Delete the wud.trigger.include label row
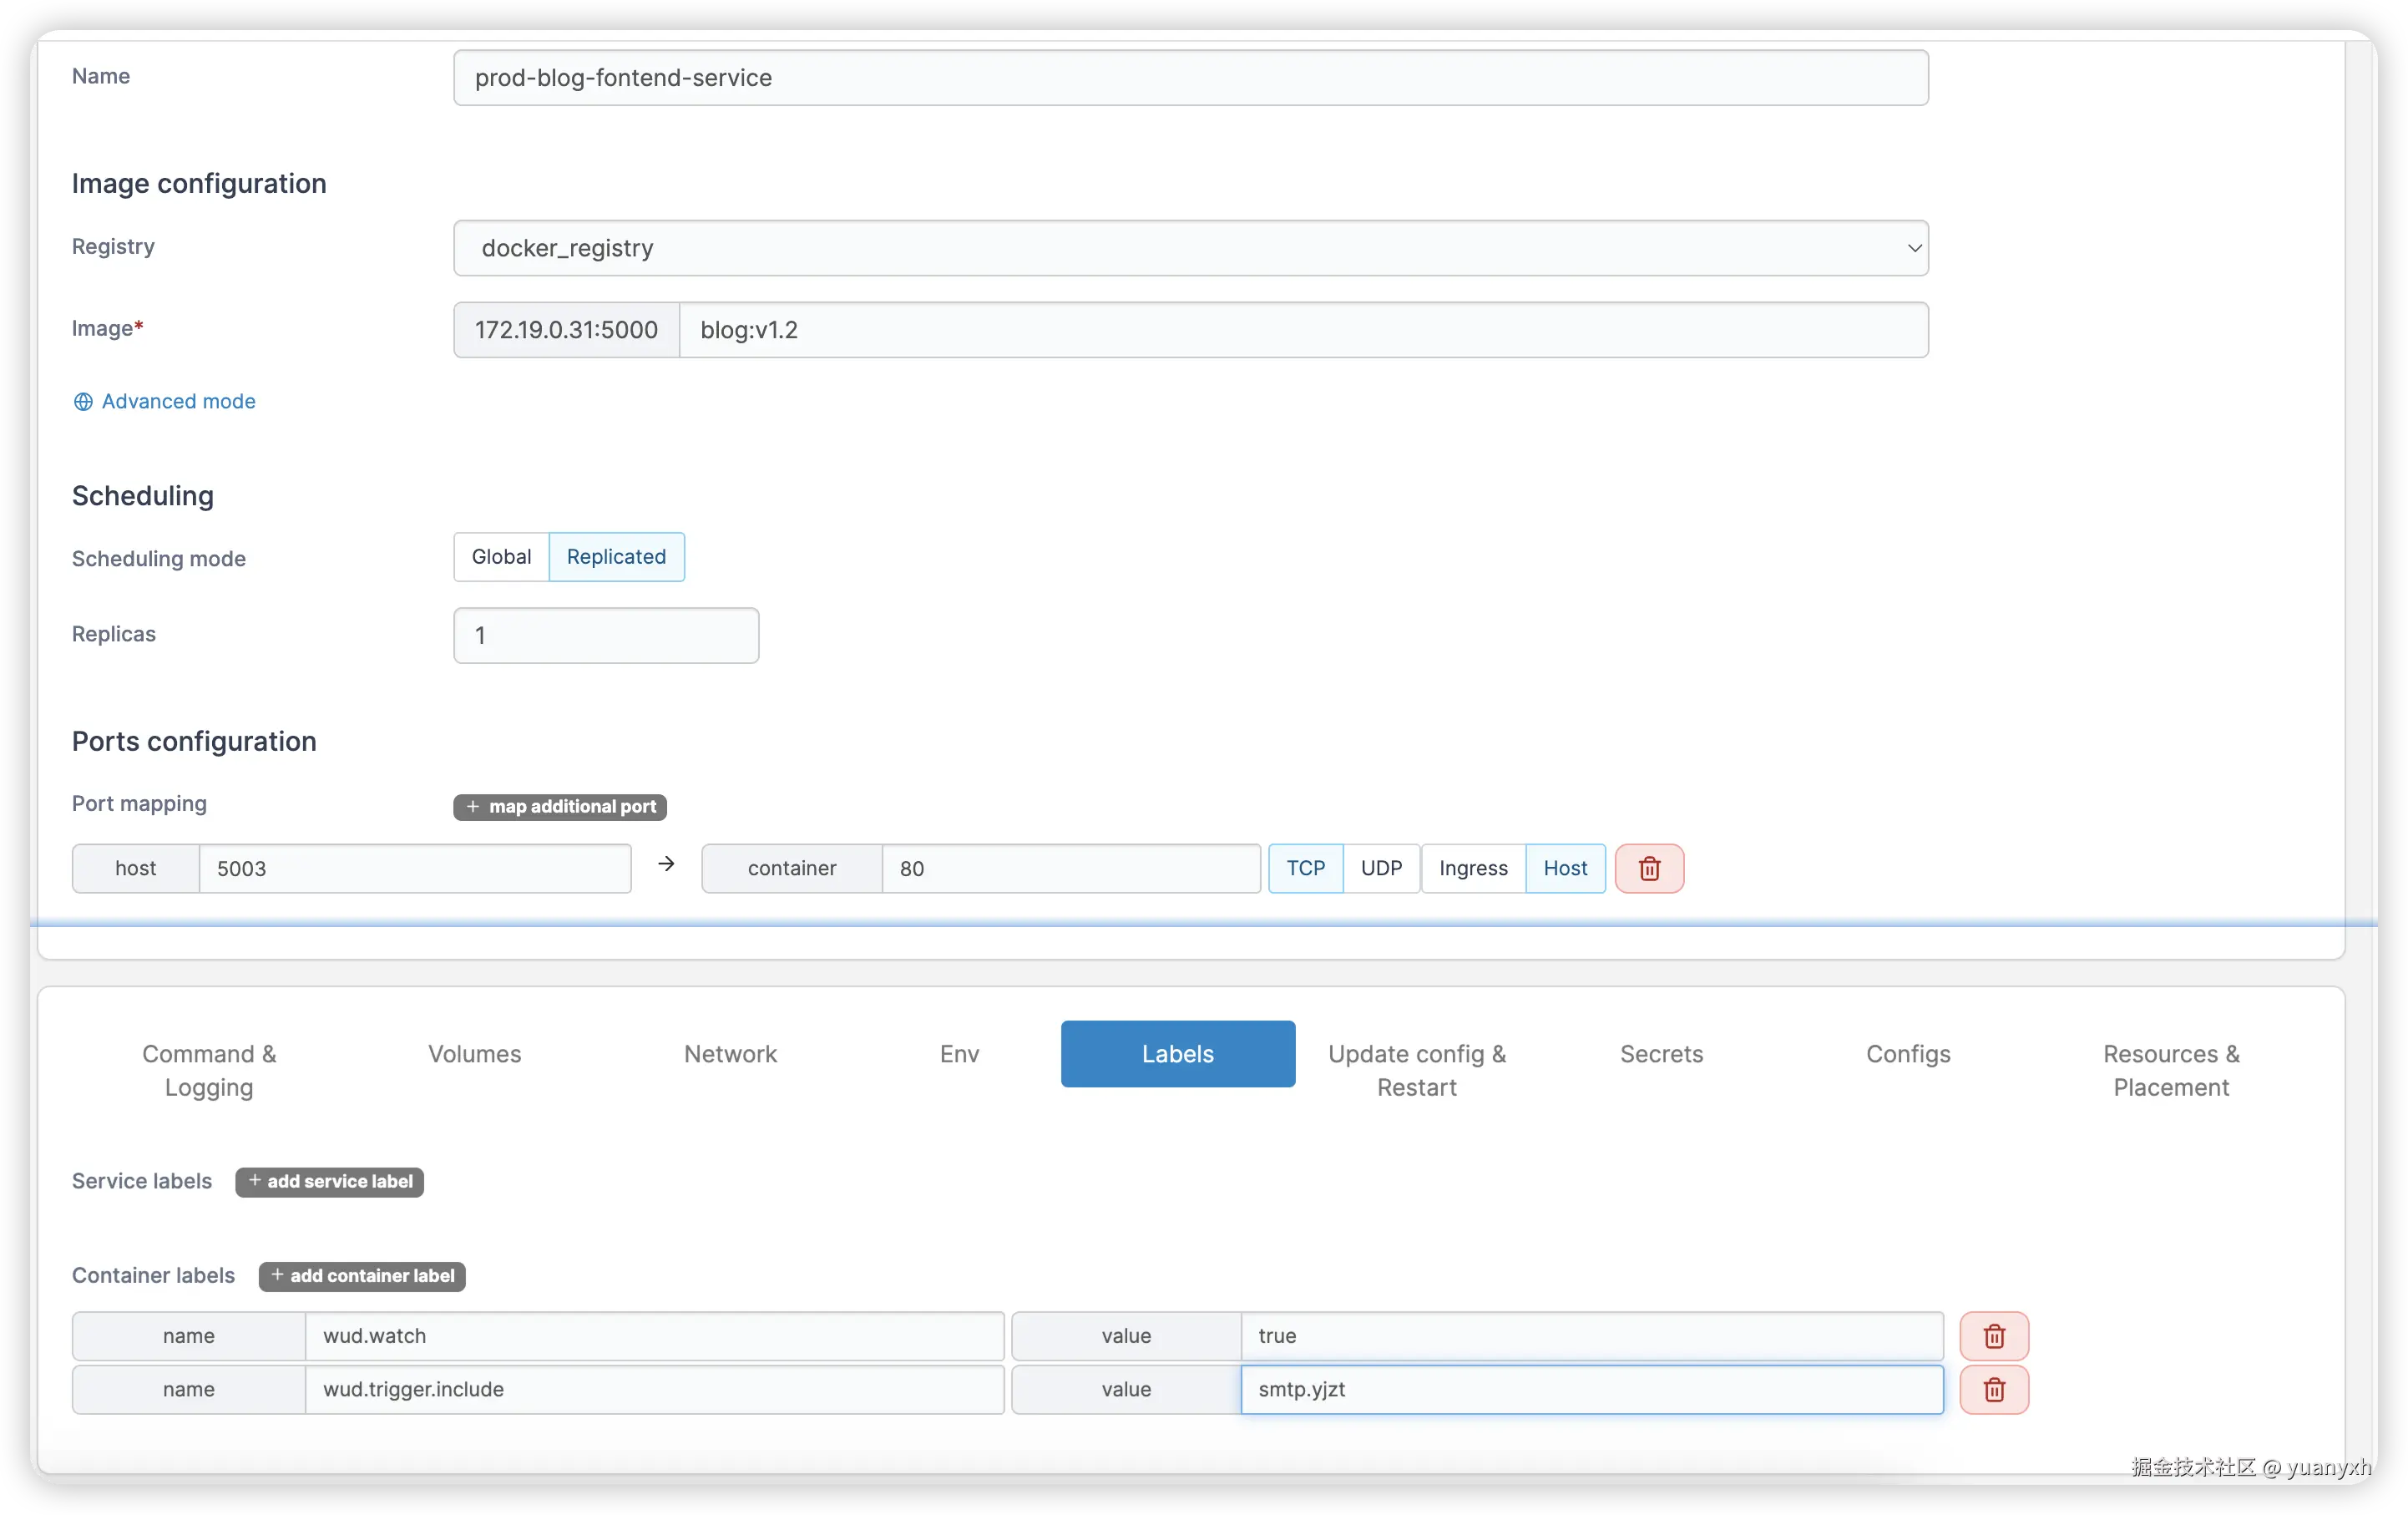 pos(1994,1389)
